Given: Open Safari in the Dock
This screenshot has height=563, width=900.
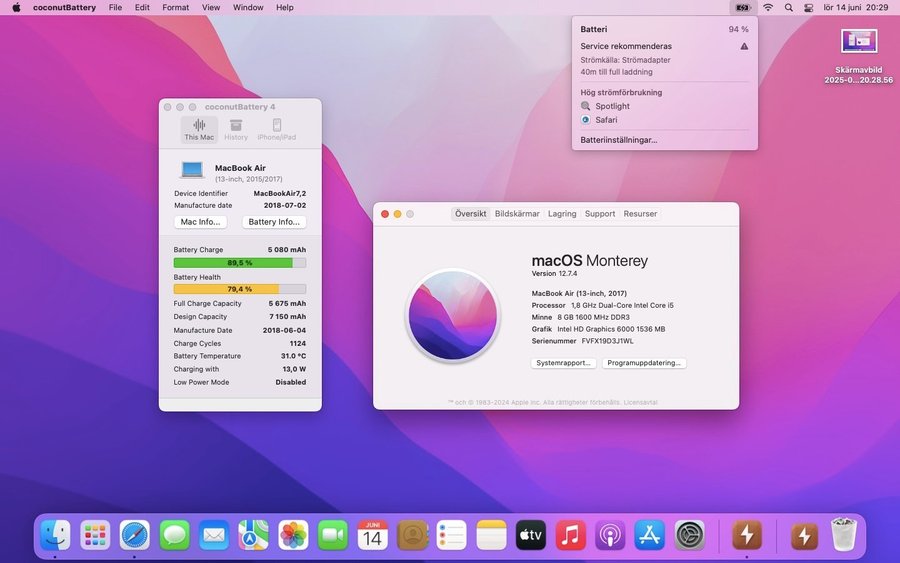Looking at the screenshot, I should coord(135,535).
